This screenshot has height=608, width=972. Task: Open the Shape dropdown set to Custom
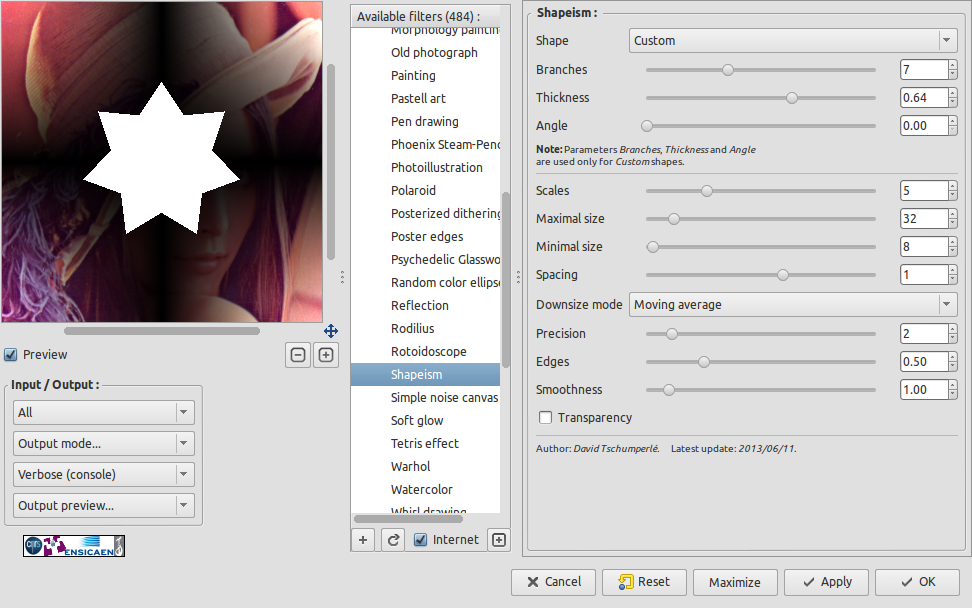pos(793,41)
